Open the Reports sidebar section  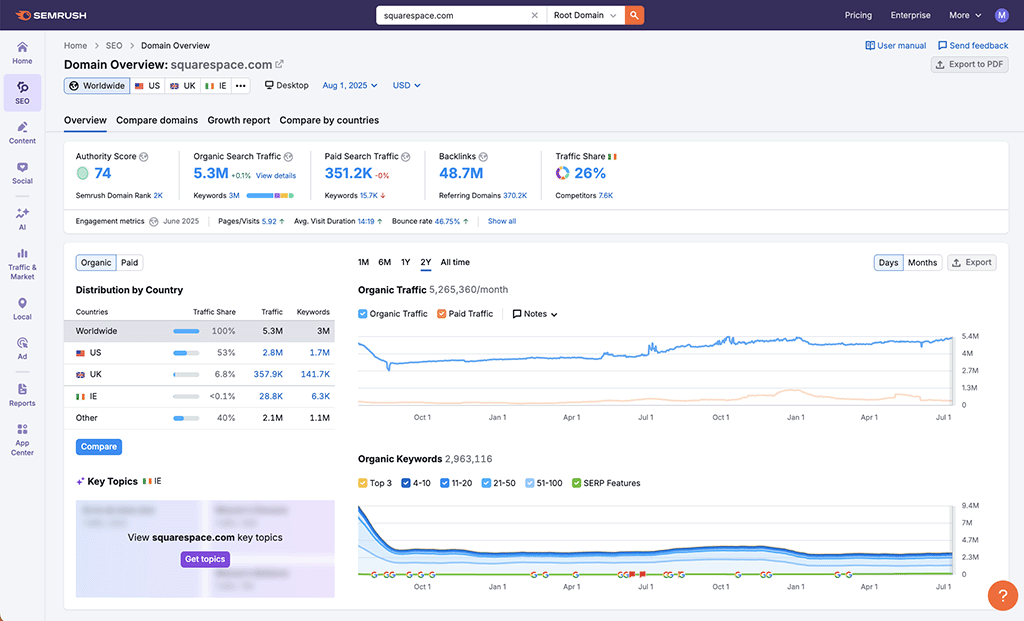[x=22, y=395]
